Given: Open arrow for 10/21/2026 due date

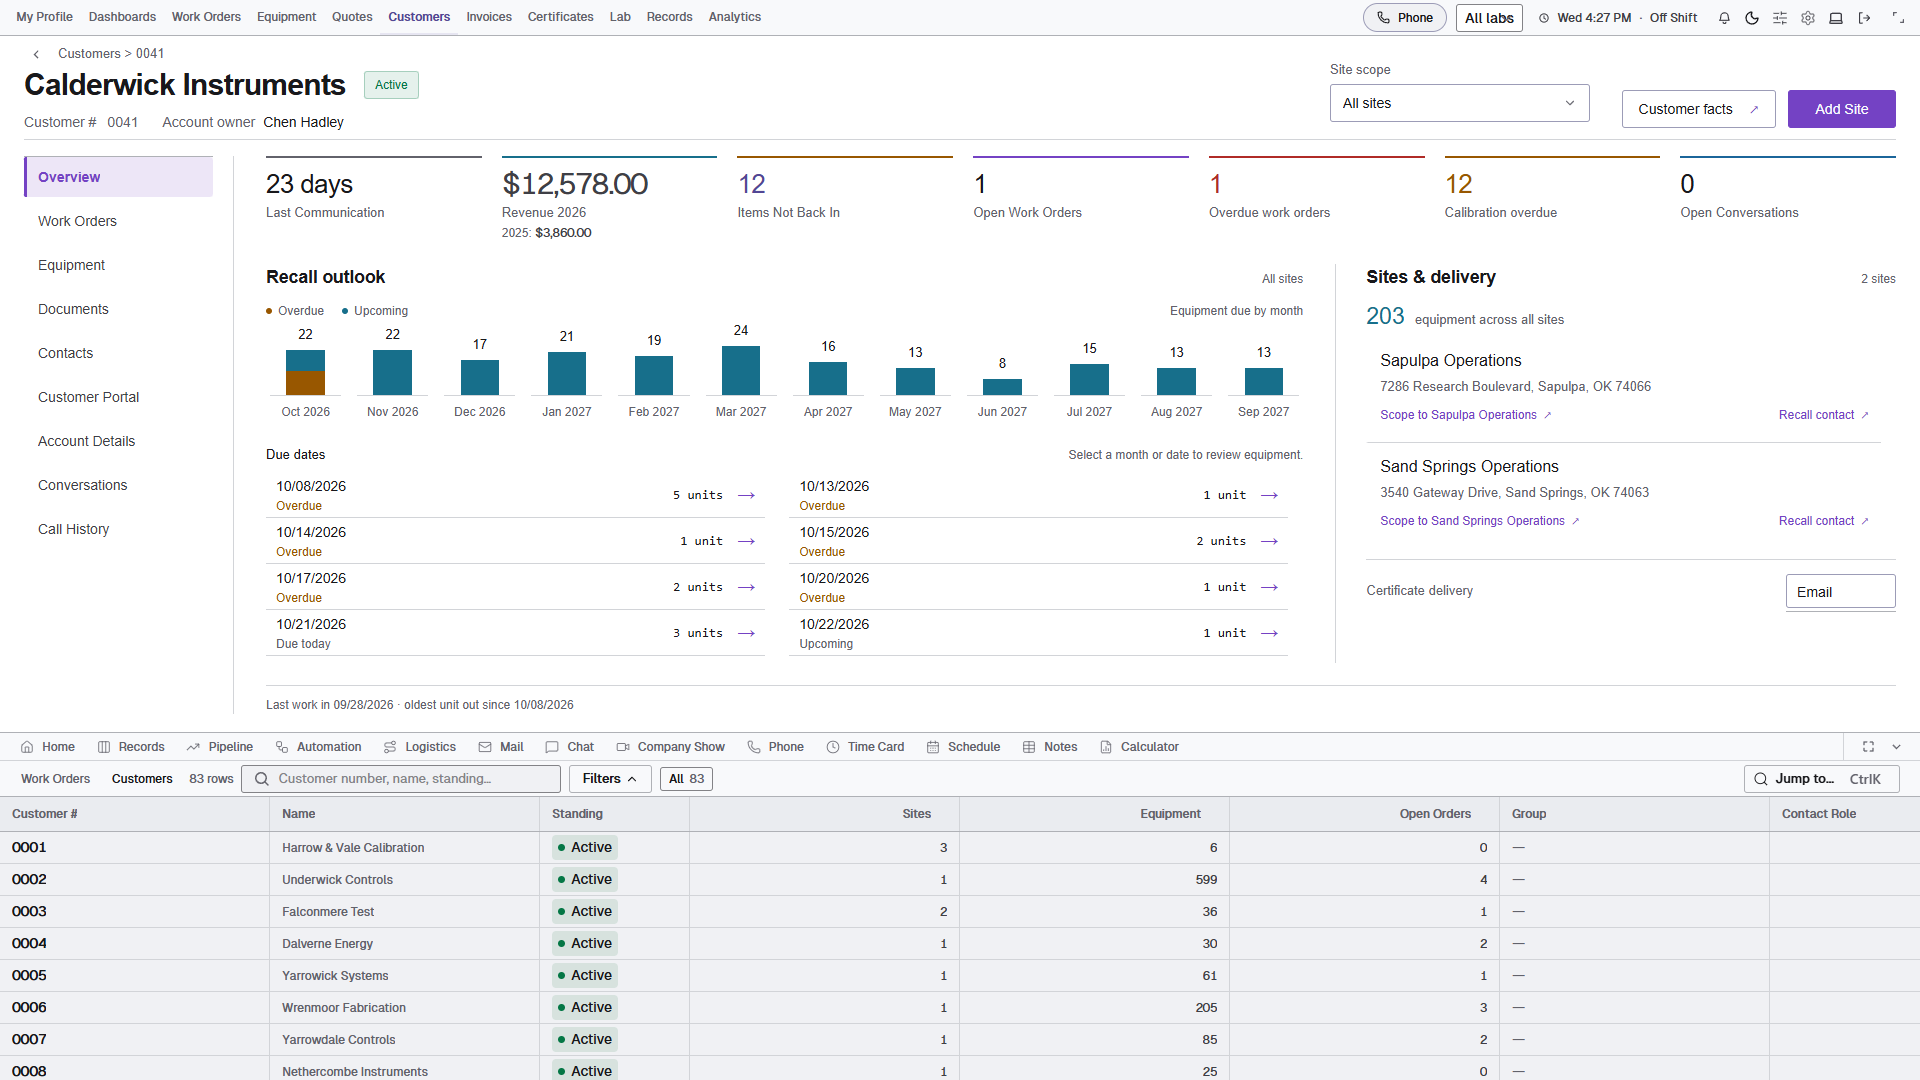Looking at the screenshot, I should tap(746, 633).
